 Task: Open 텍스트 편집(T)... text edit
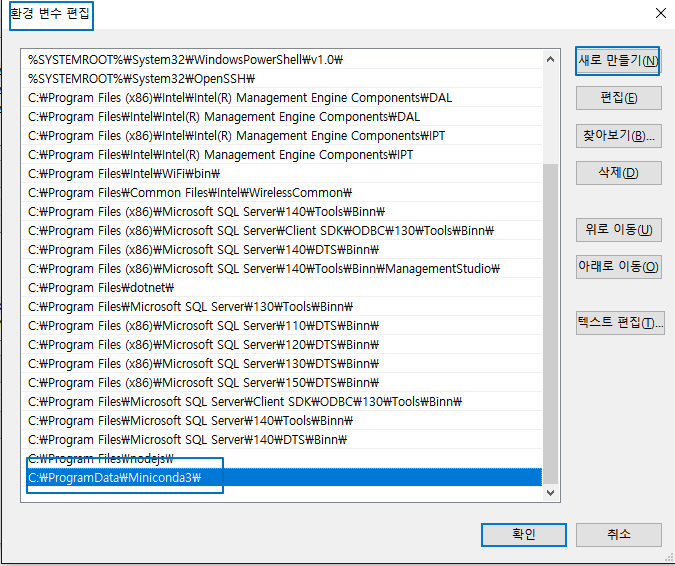click(x=620, y=323)
